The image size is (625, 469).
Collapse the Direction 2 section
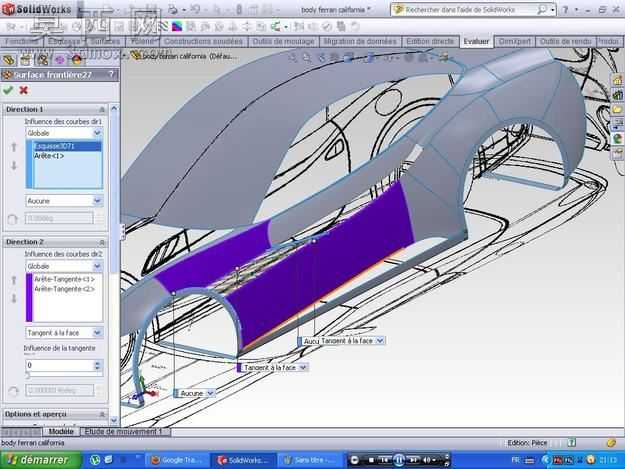pyautogui.click(x=102, y=242)
